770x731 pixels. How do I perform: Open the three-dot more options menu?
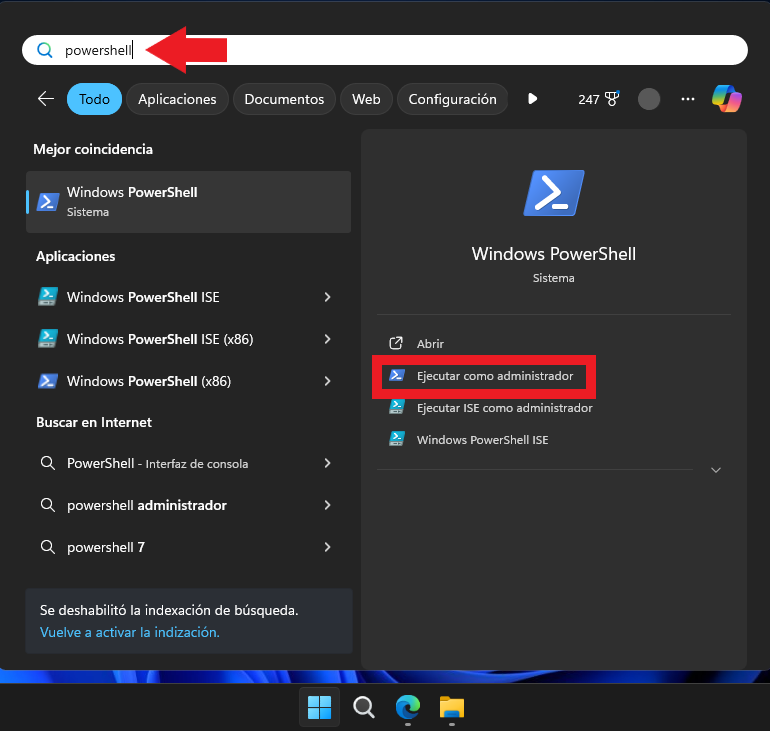(x=688, y=99)
